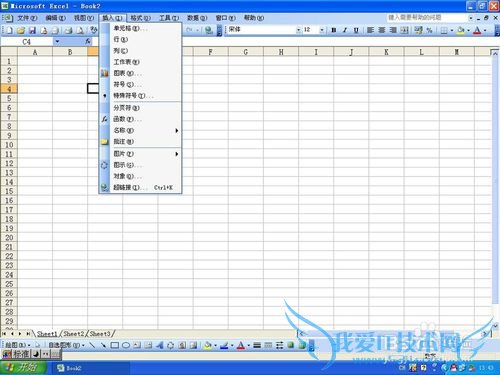Screen dimensions: 500x375
Task: Click the Font Color A on formatting toolbar
Action: [x=477, y=30]
